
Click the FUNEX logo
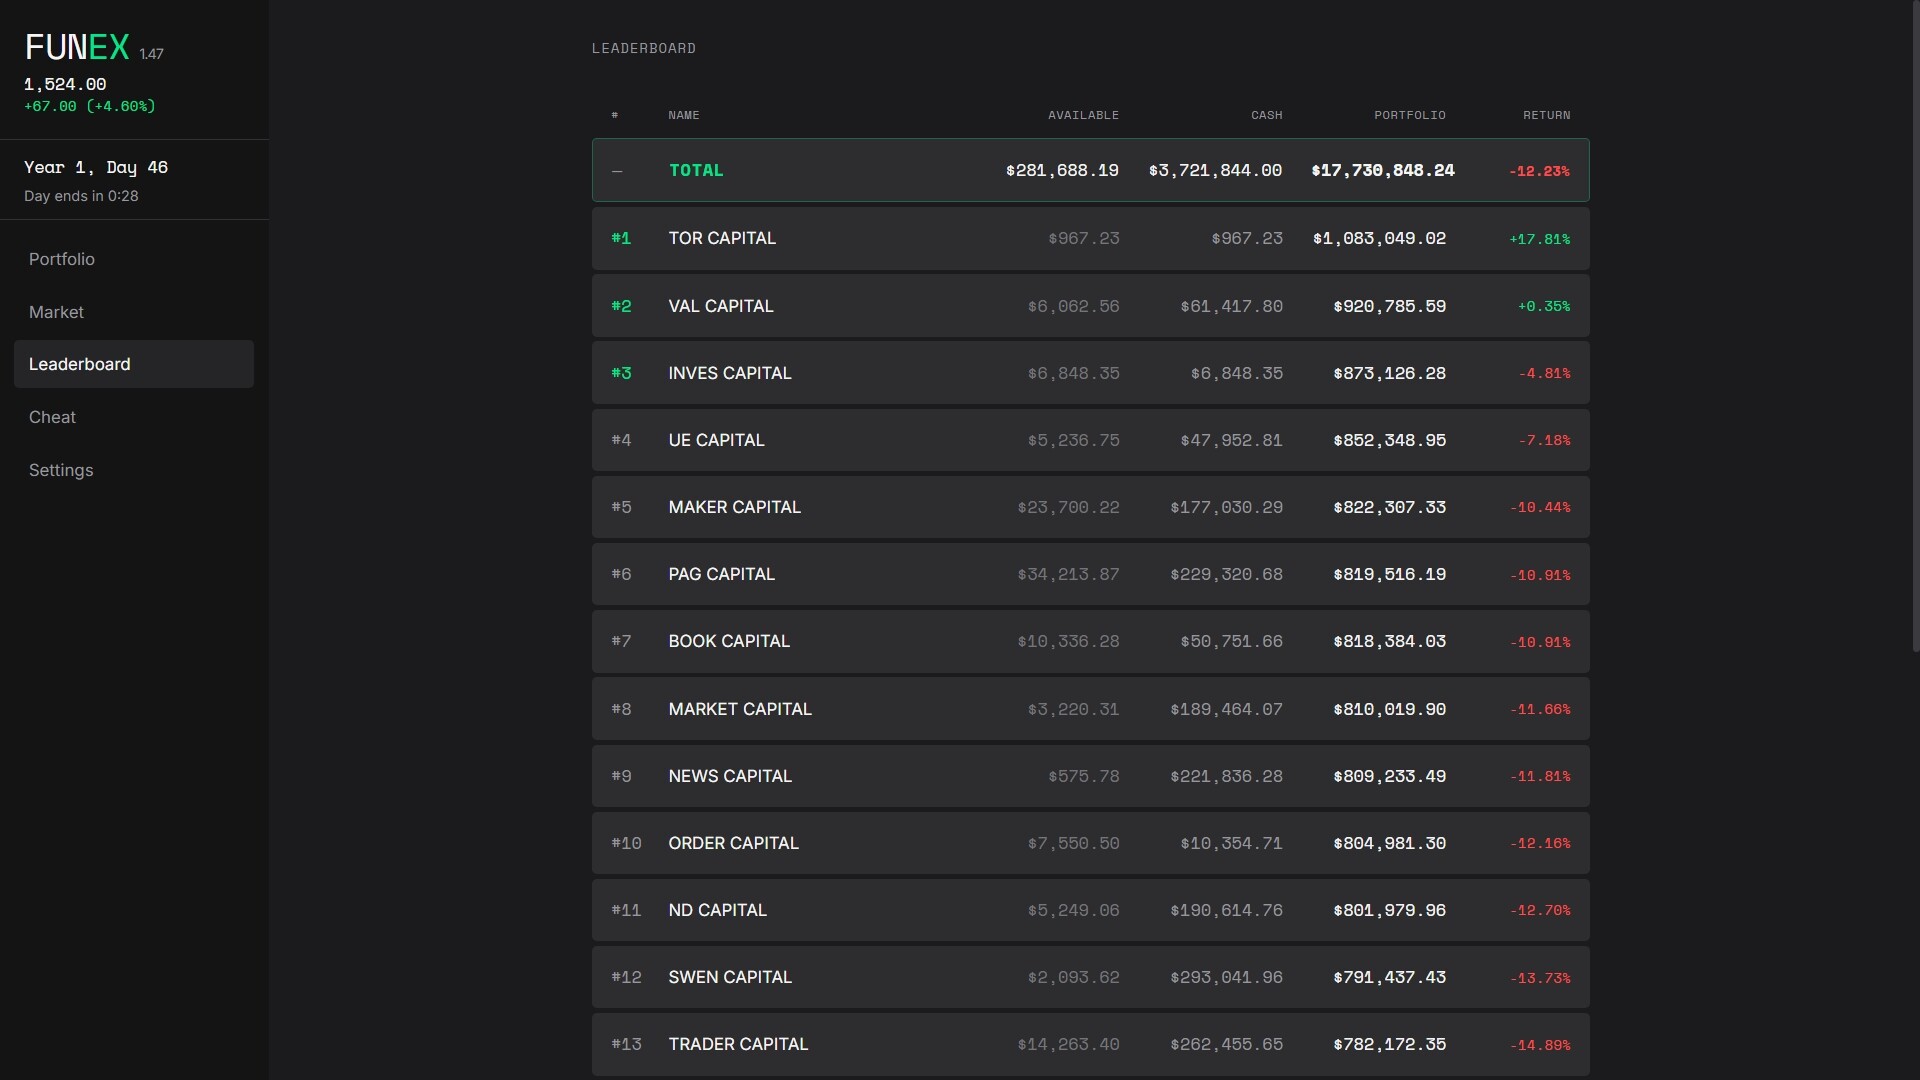[77, 47]
